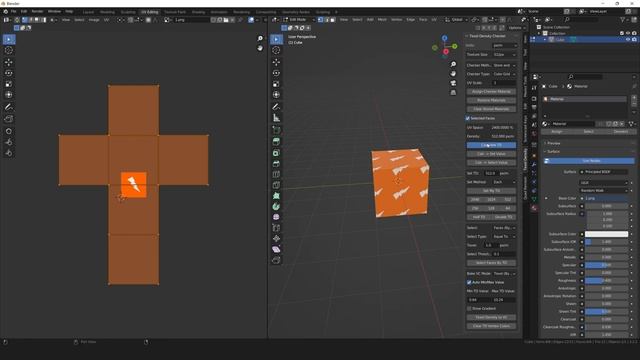The image size is (640, 360).
Task: Select the Knife tool
Action: tap(276, 185)
